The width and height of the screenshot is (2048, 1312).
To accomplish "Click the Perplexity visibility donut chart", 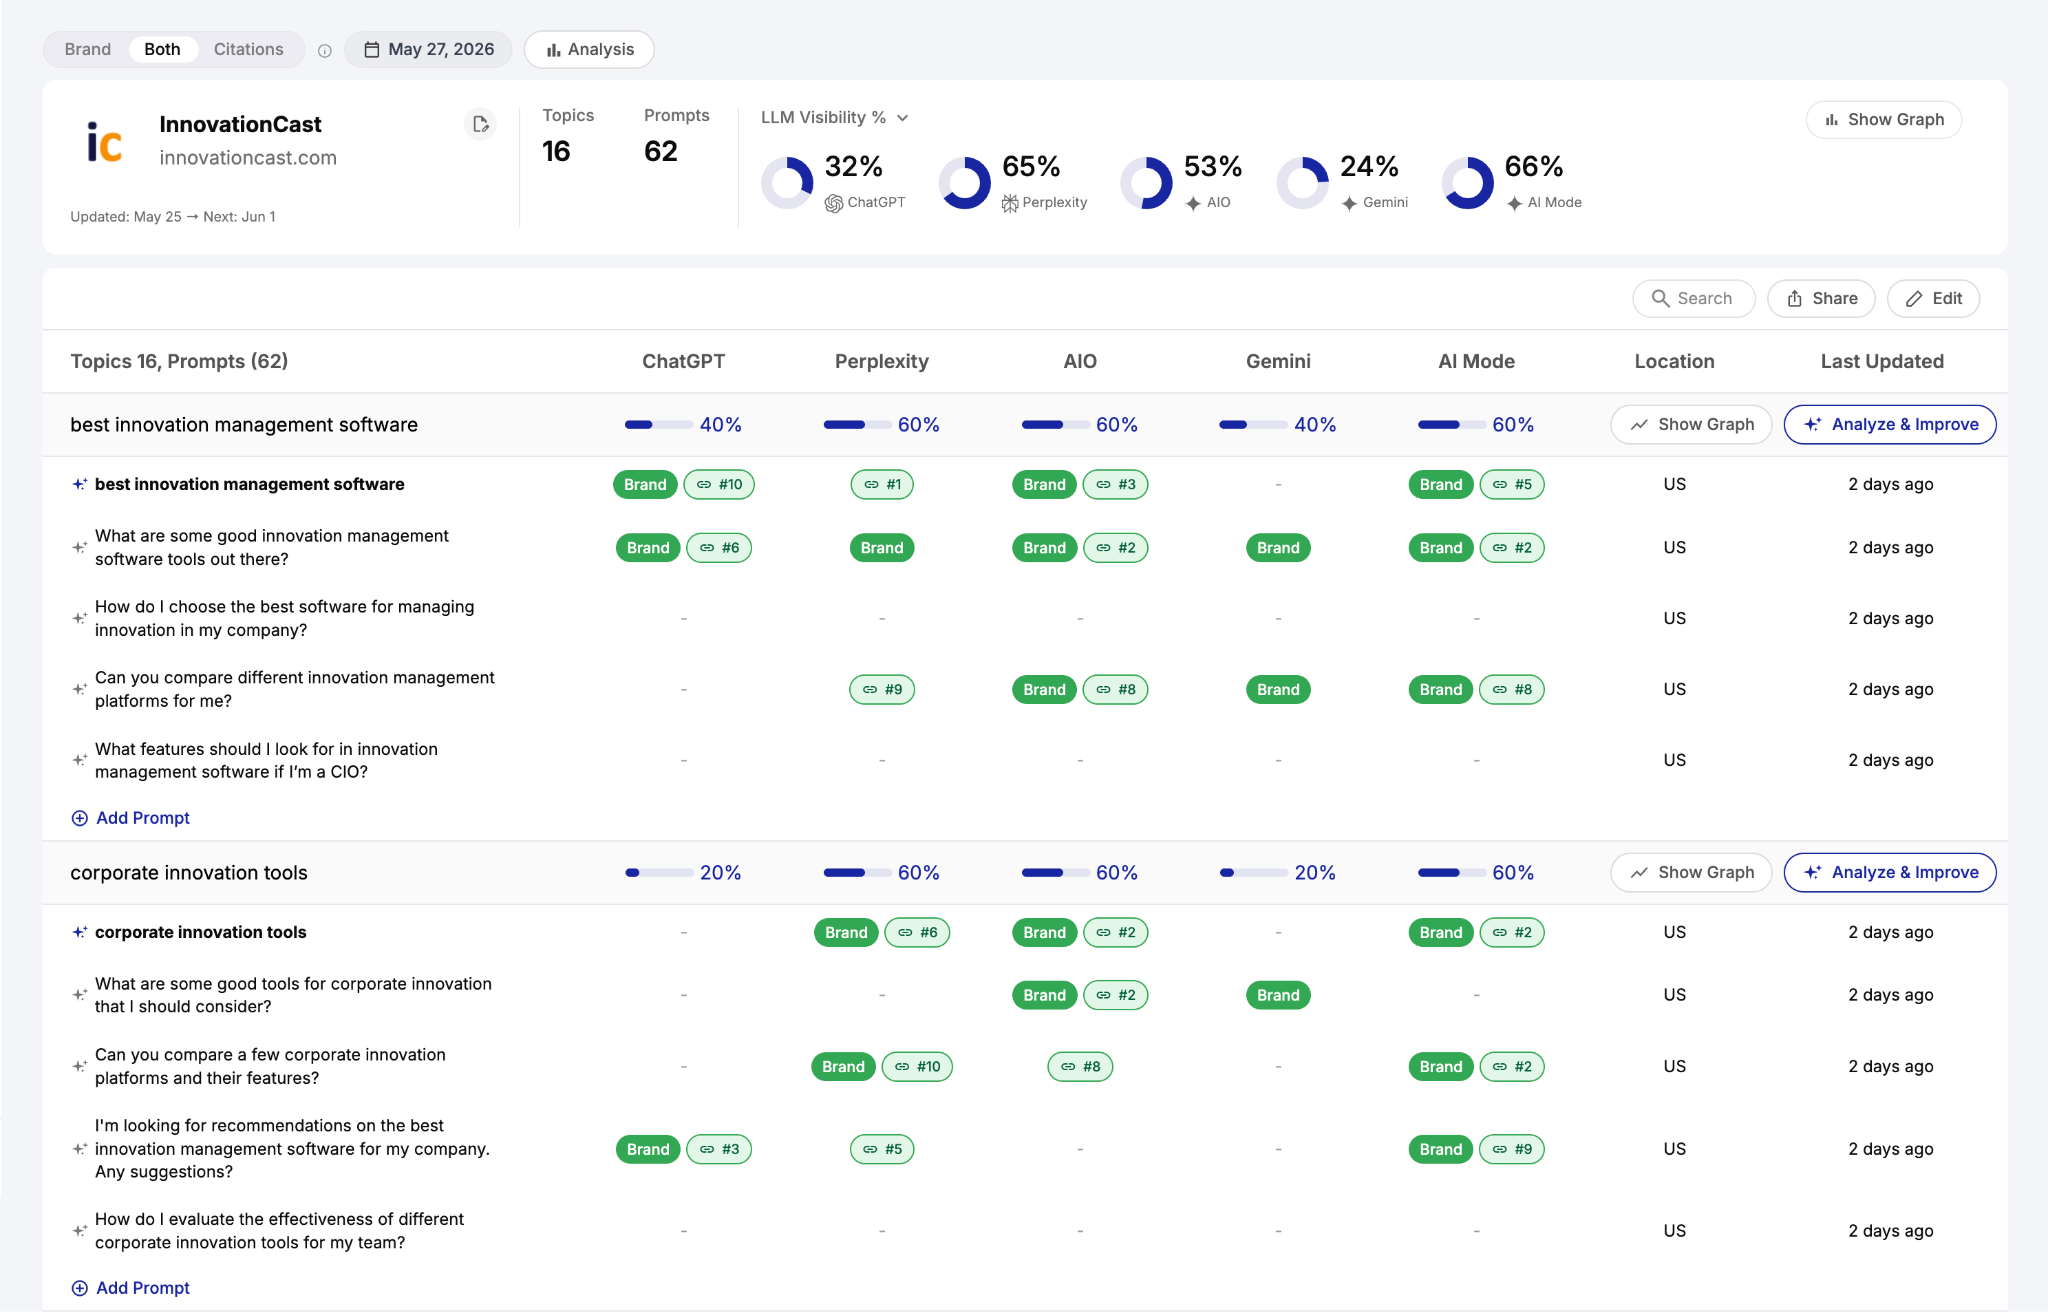I will (964, 183).
